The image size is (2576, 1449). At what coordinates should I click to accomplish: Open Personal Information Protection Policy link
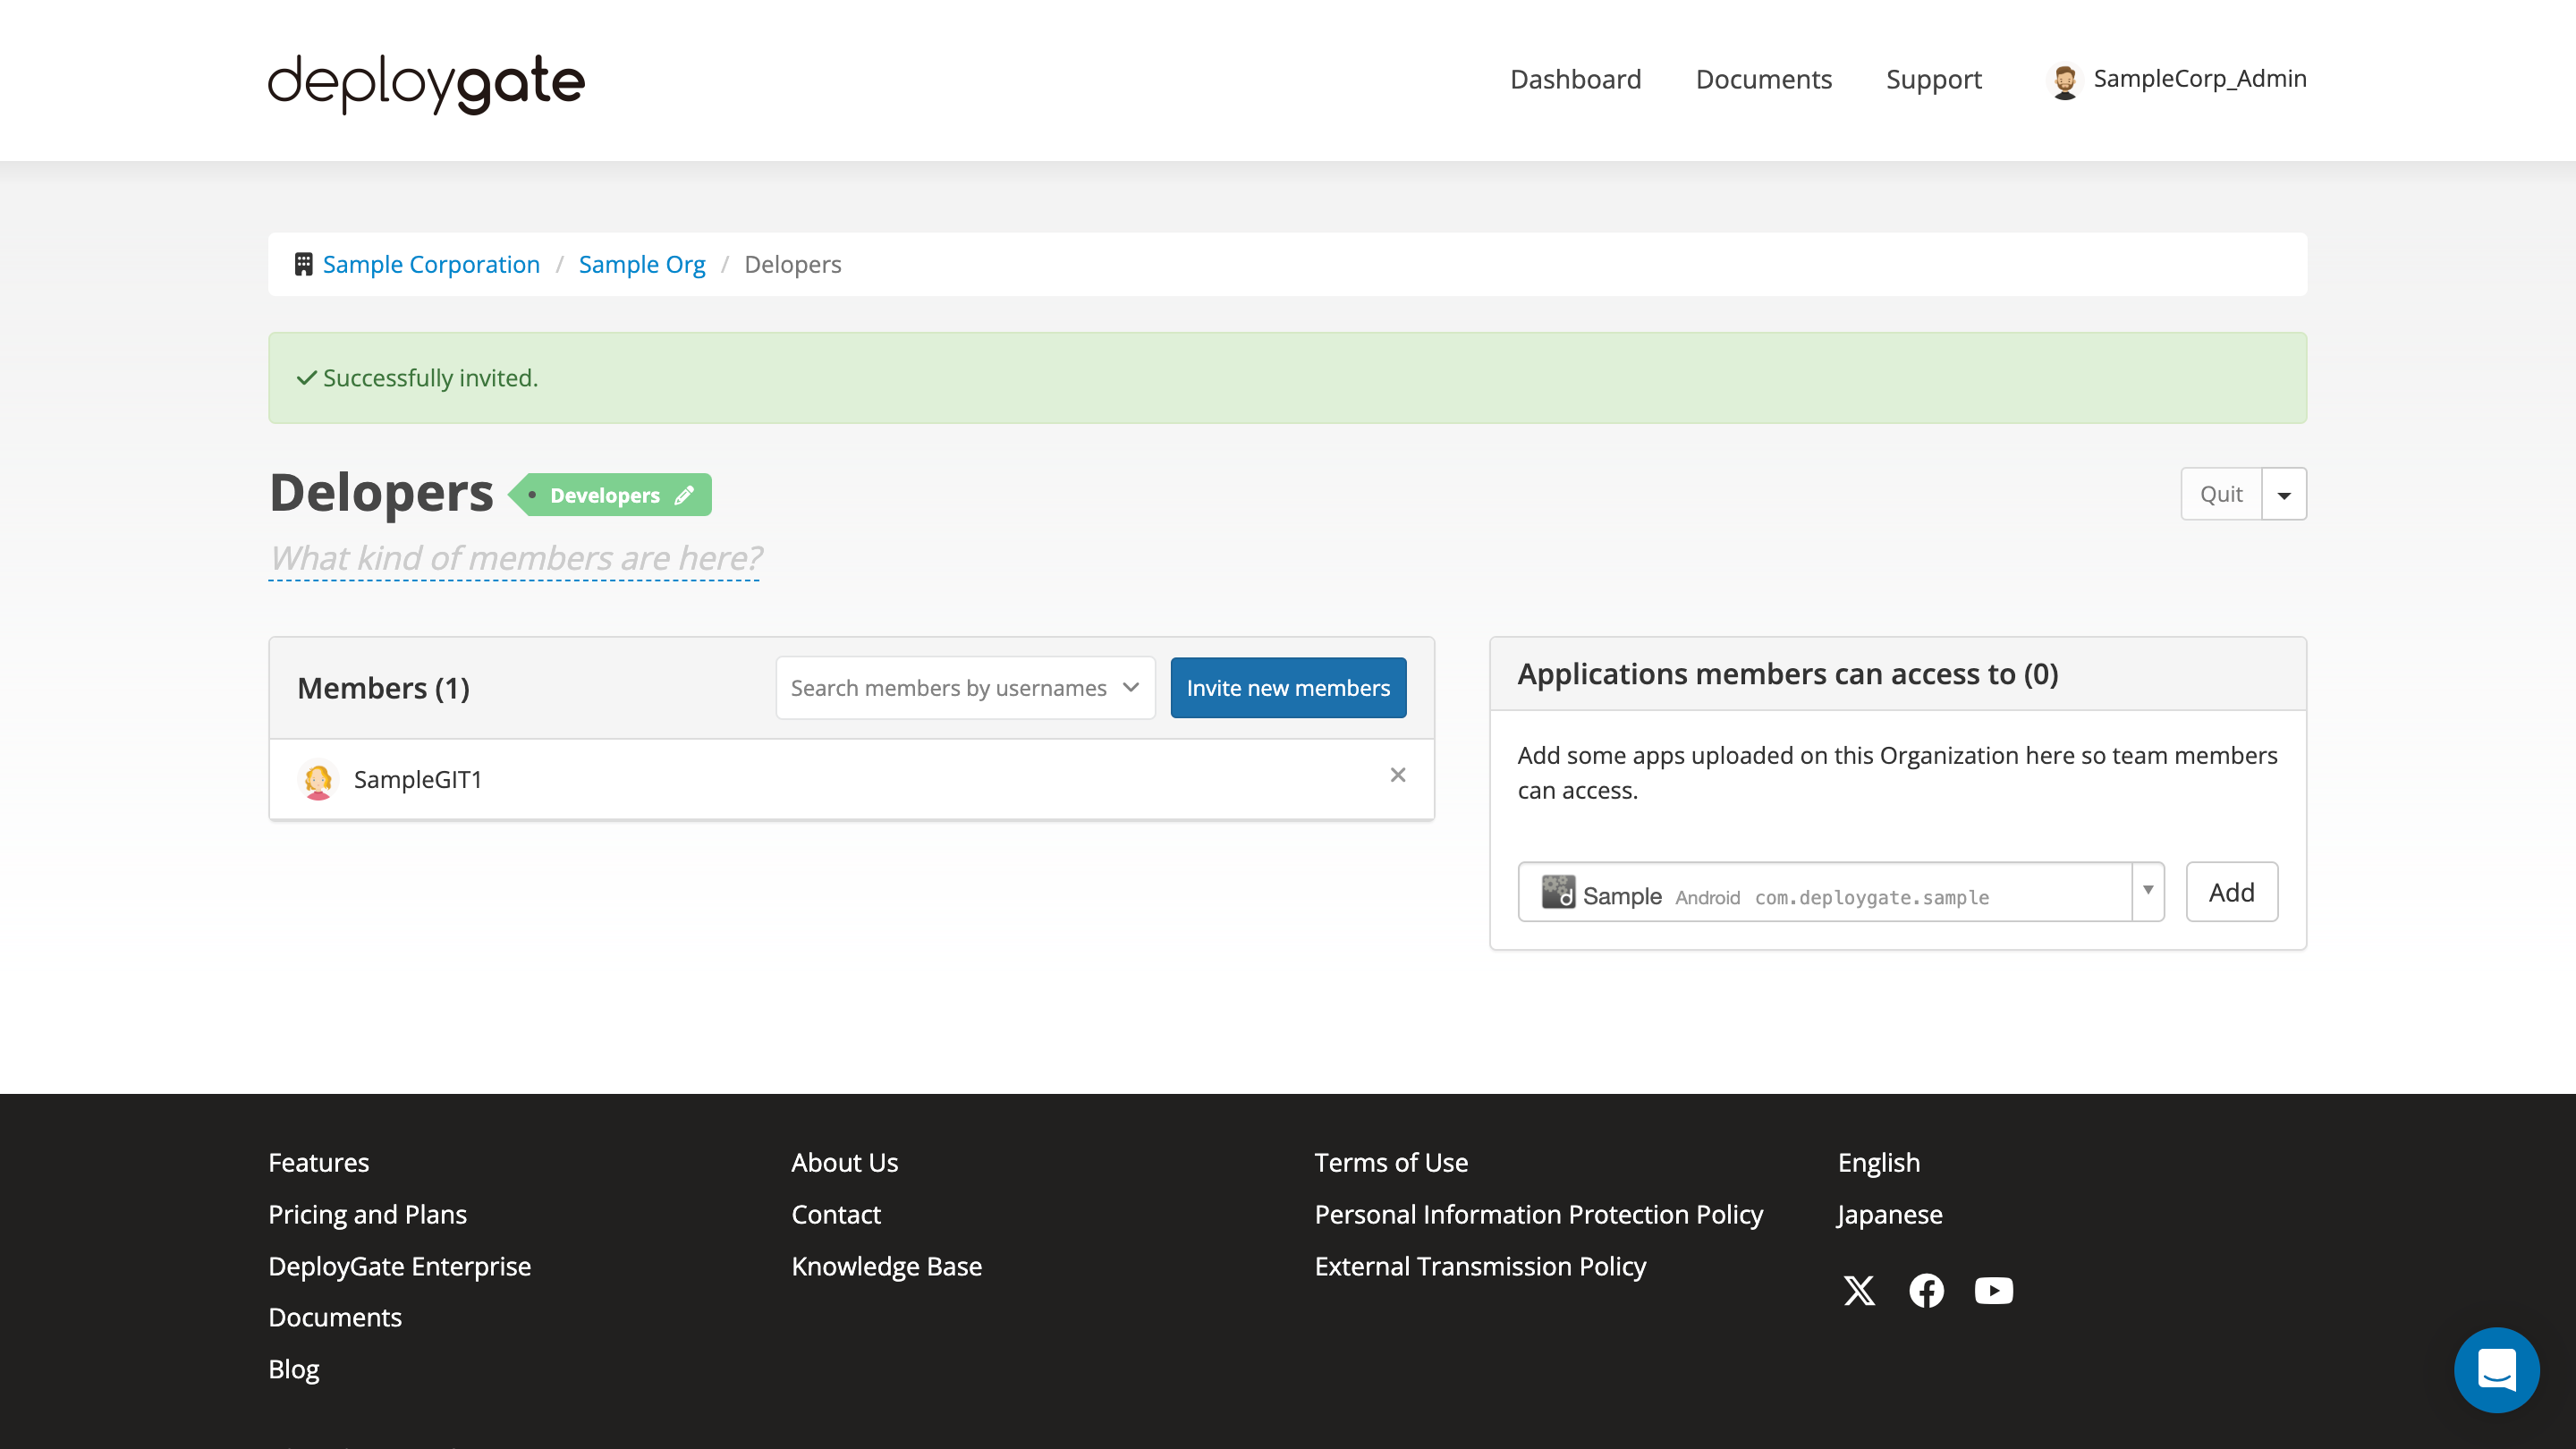tap(1539, 1215)
